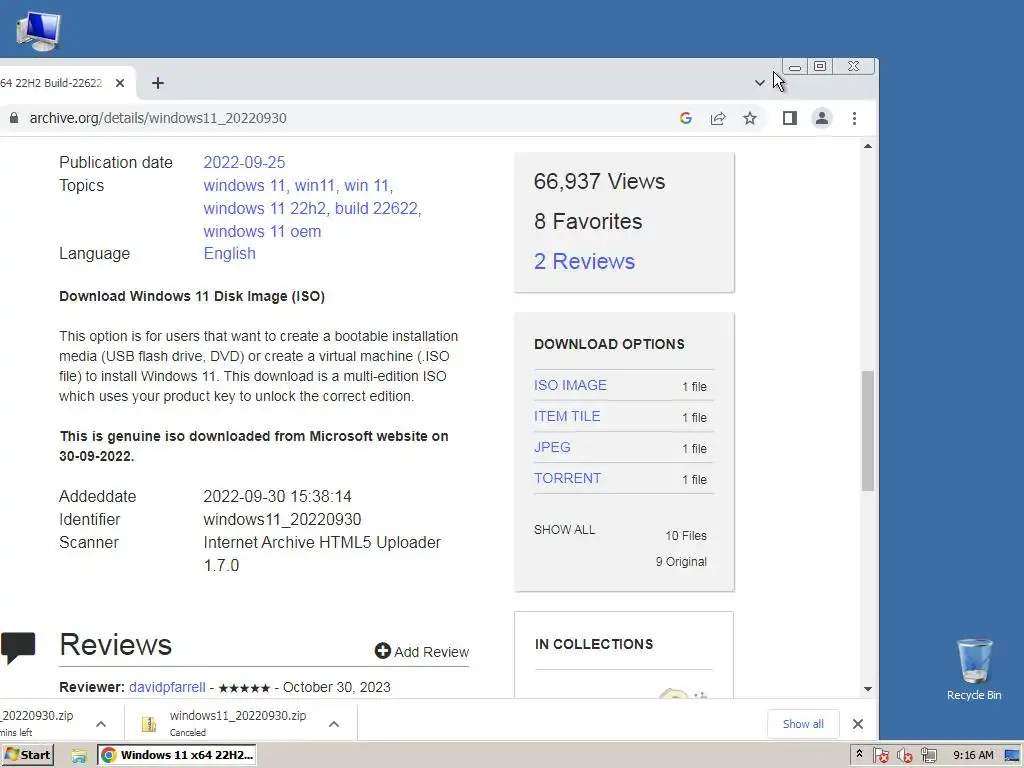Click the security flag tray icon
The image size is (1024, 768).
[x=880, y=756]
